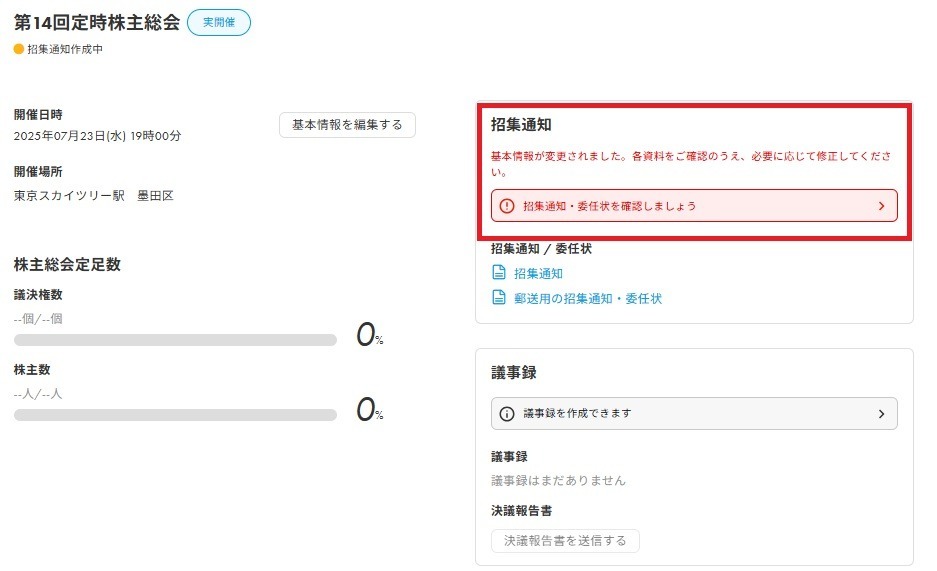Click the info icon beside 議事録を作成できます
This screenshot has height=571, width=937.
(507, 414)
